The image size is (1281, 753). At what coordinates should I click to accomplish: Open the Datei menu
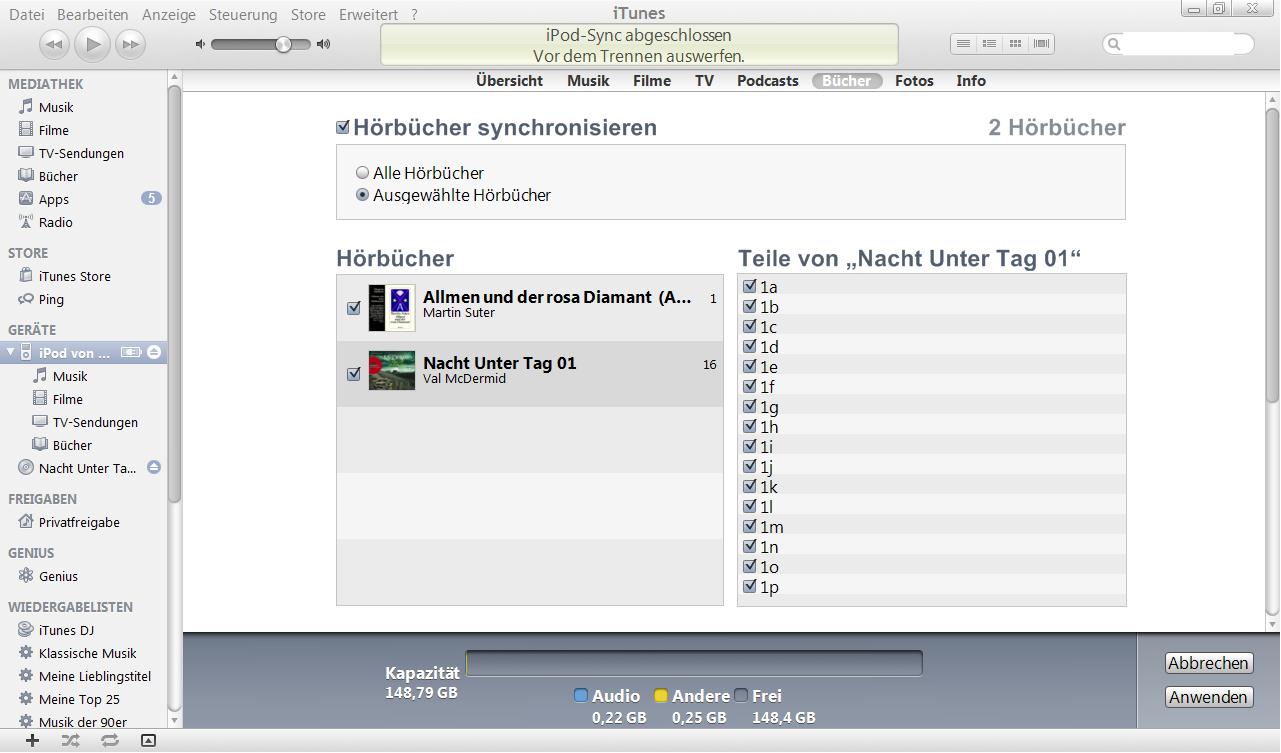(x=26, y=14)
